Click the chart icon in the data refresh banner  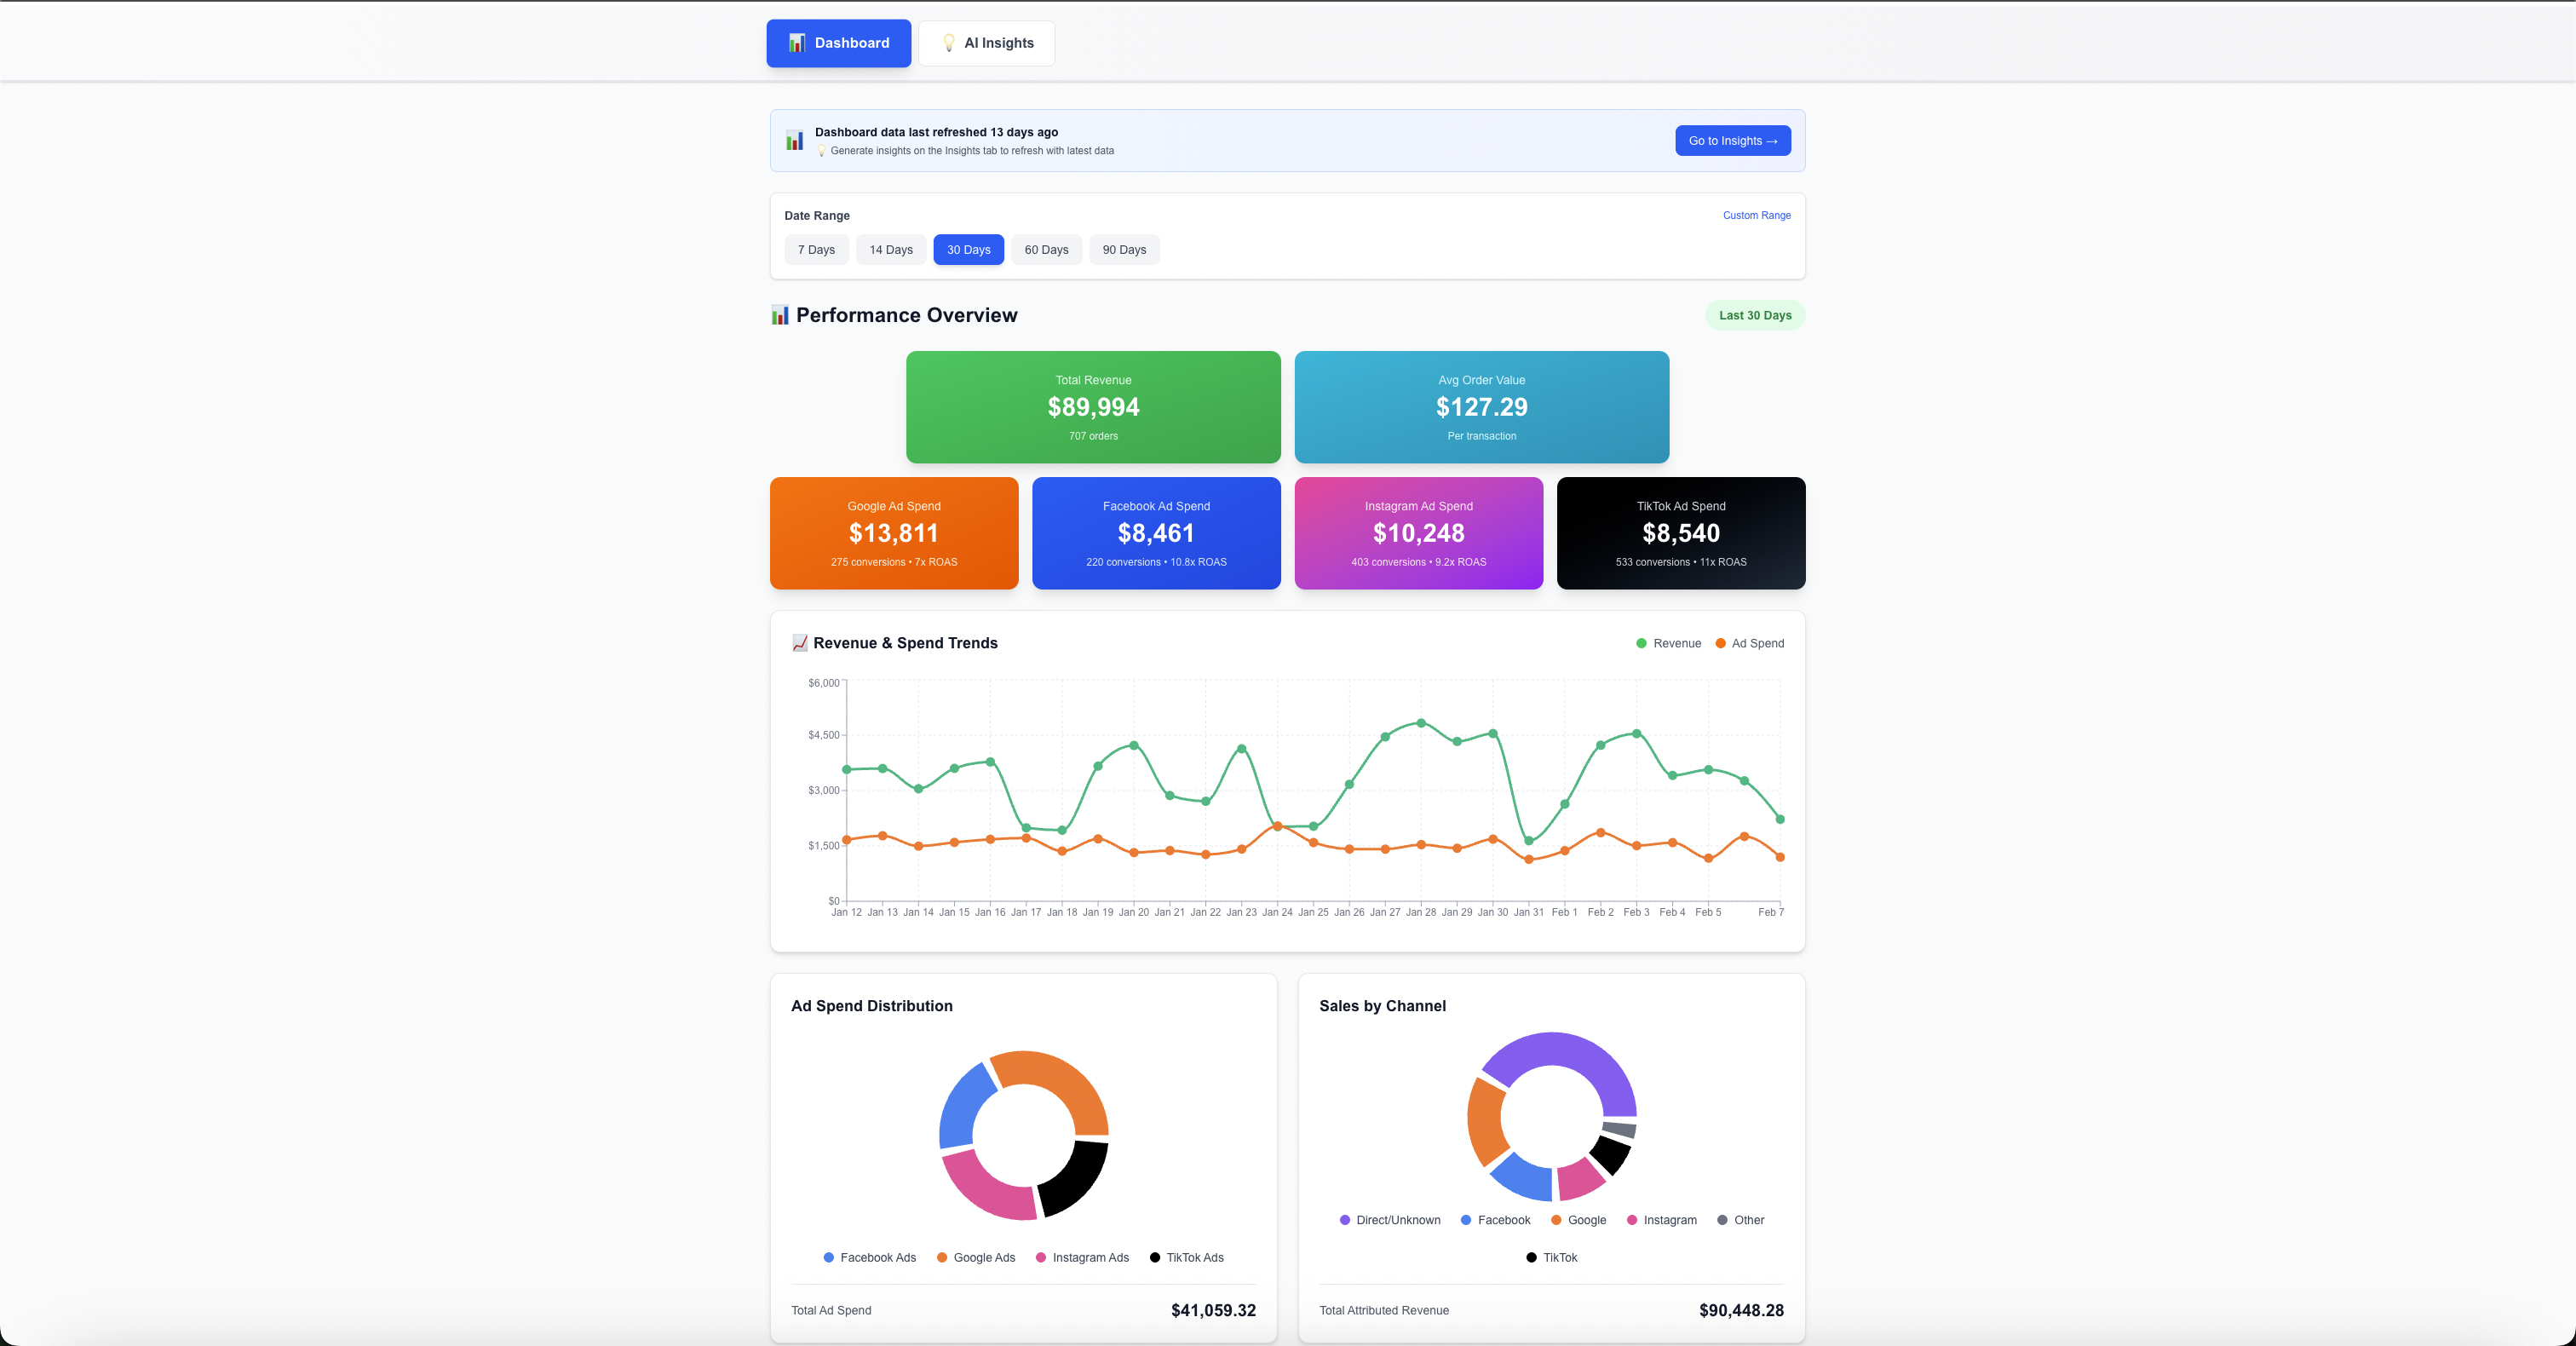[x=794, y=140]
